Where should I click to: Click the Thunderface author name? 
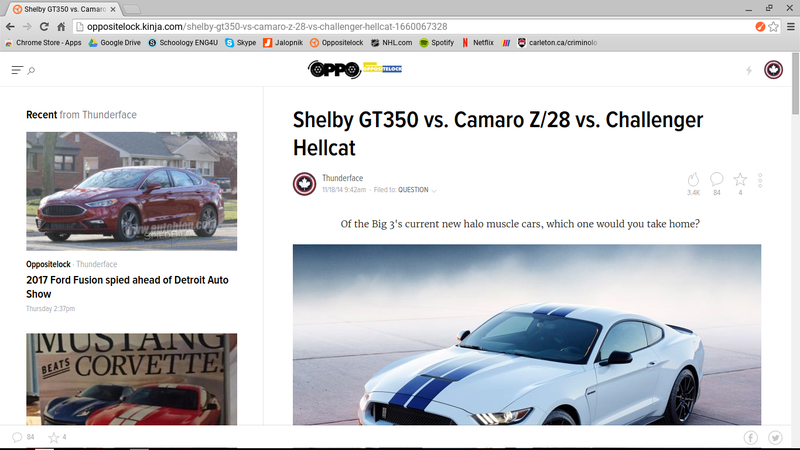(x=342, y=178)
